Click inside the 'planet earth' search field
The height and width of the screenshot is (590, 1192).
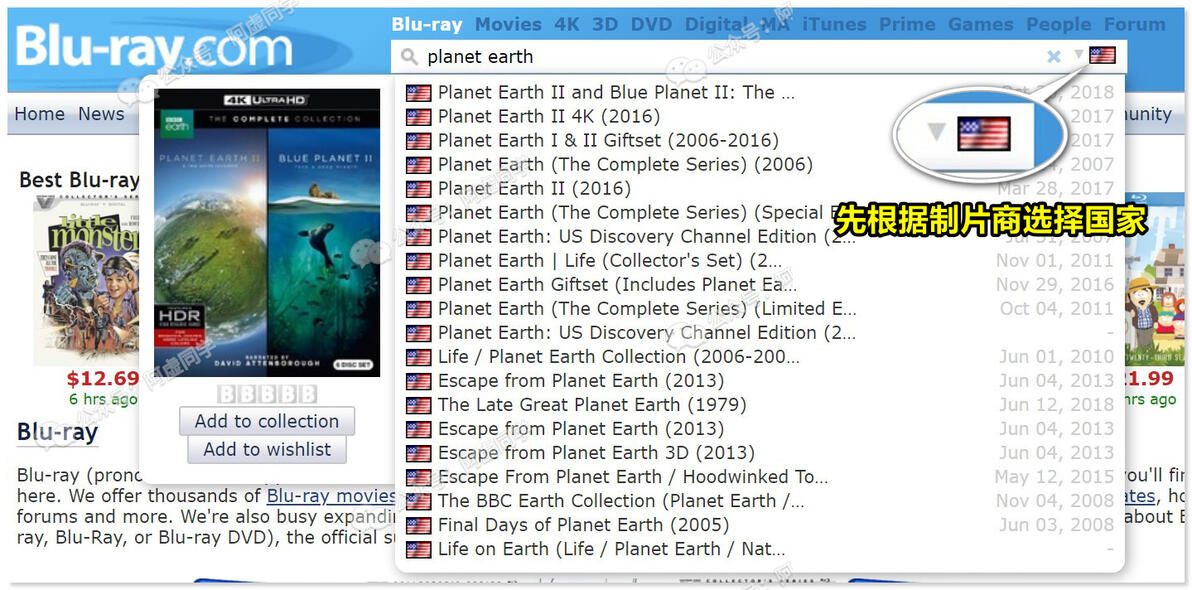pyautogui.click(x=730, y=57)
